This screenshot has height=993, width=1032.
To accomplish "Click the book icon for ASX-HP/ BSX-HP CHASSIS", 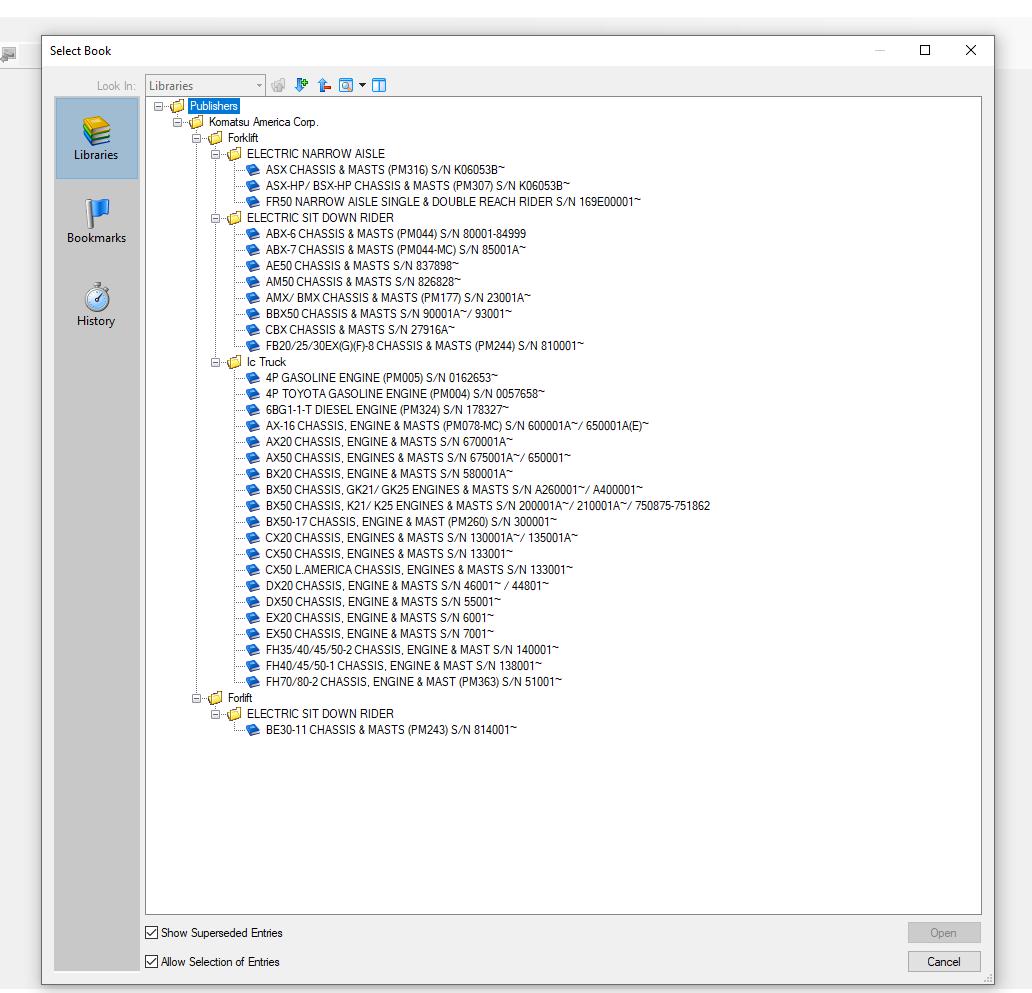I will coord(253,186).
